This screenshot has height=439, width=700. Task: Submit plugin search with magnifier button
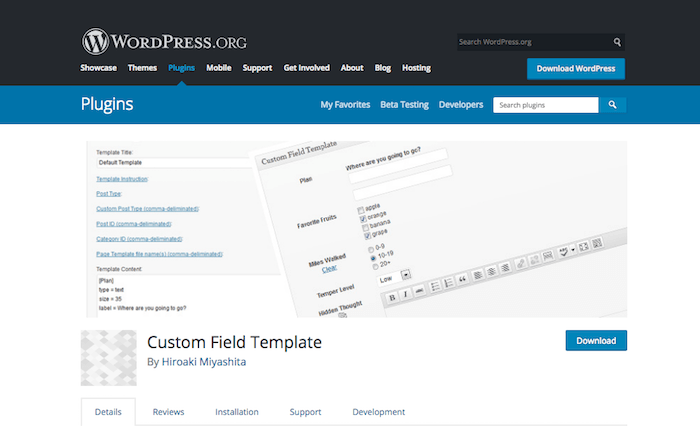pos(612,105)
